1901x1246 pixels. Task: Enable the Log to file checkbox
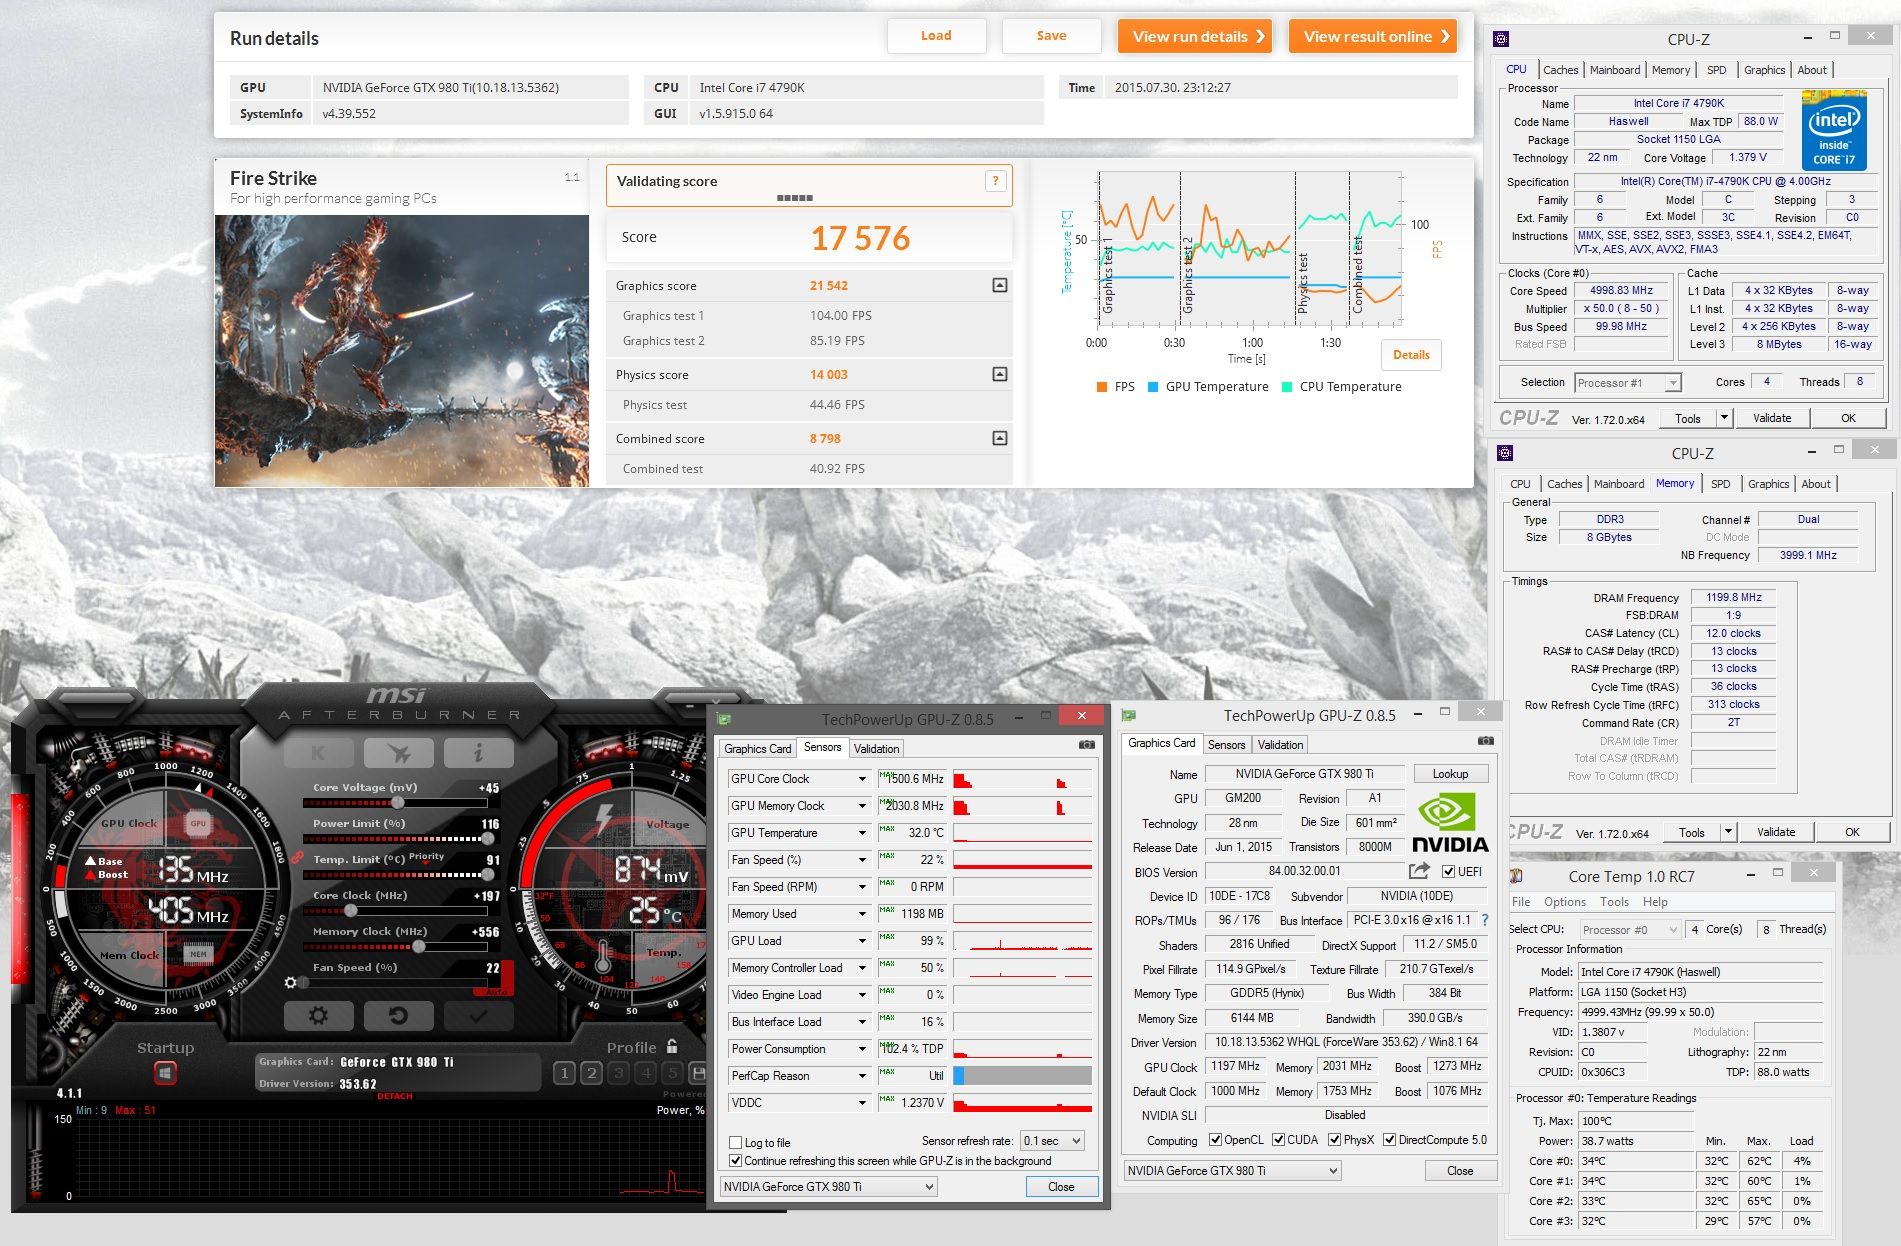pos(736,1142)
